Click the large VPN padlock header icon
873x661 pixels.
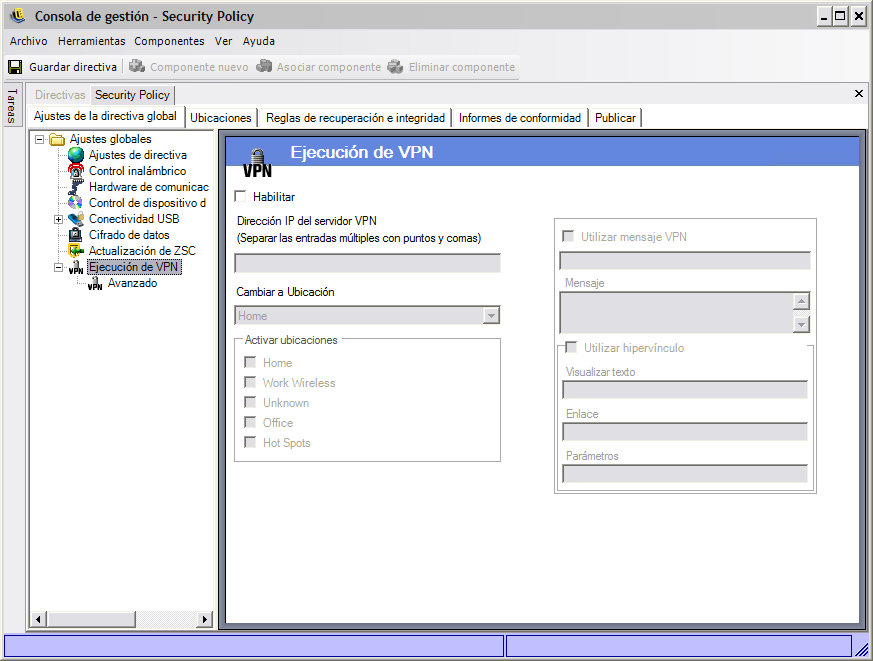click(x=257, y=163)
